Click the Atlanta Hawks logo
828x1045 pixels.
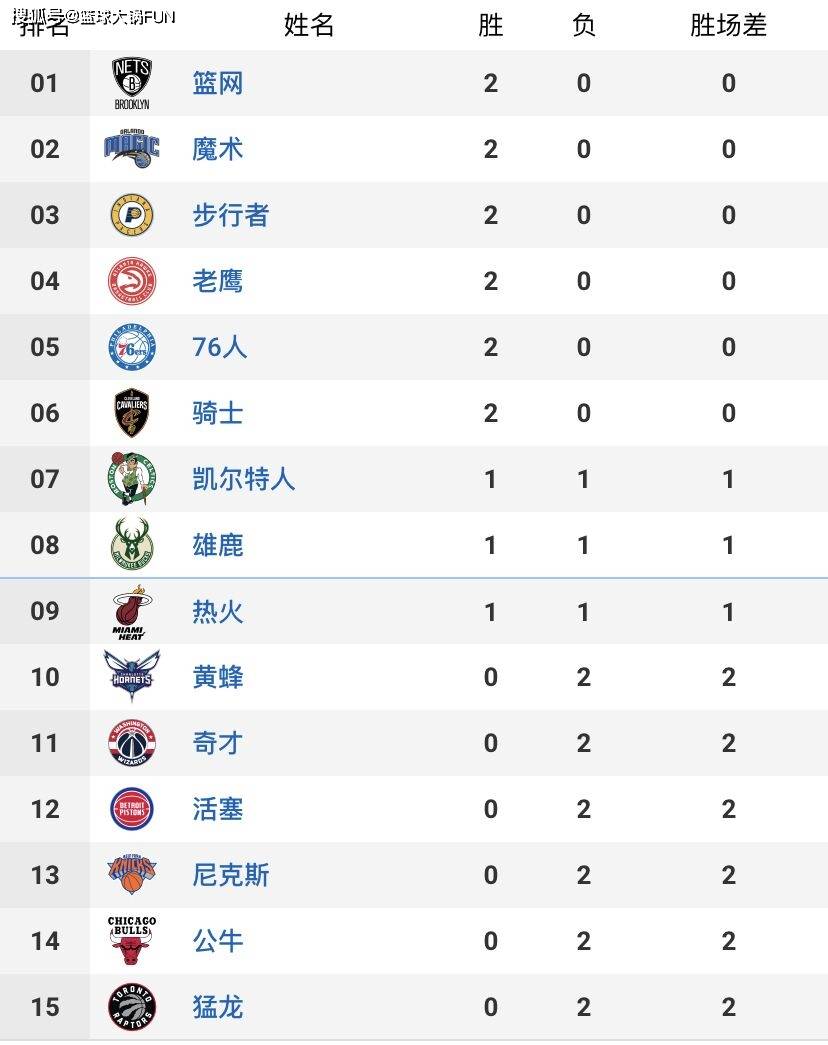click(132, 281)
